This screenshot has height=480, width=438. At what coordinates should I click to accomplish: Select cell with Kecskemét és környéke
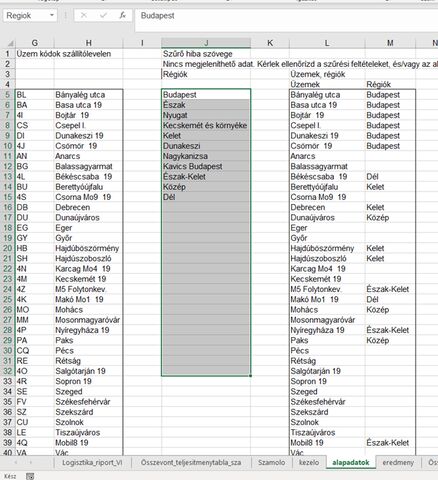coord(206,125)
